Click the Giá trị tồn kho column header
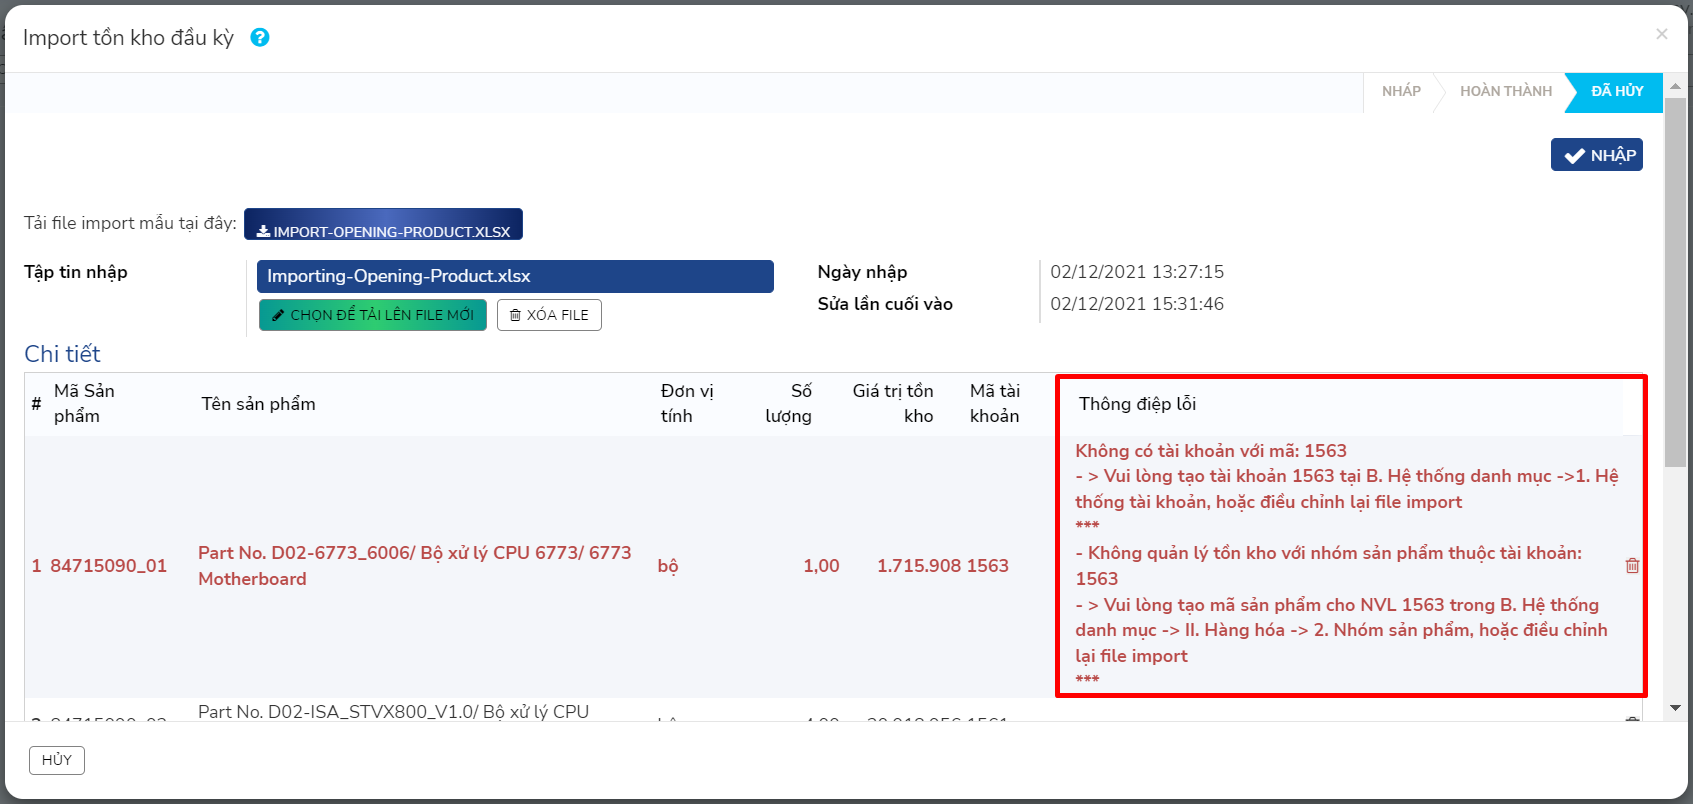Viewport: 1693px width, 804px height. pos(892,403)
